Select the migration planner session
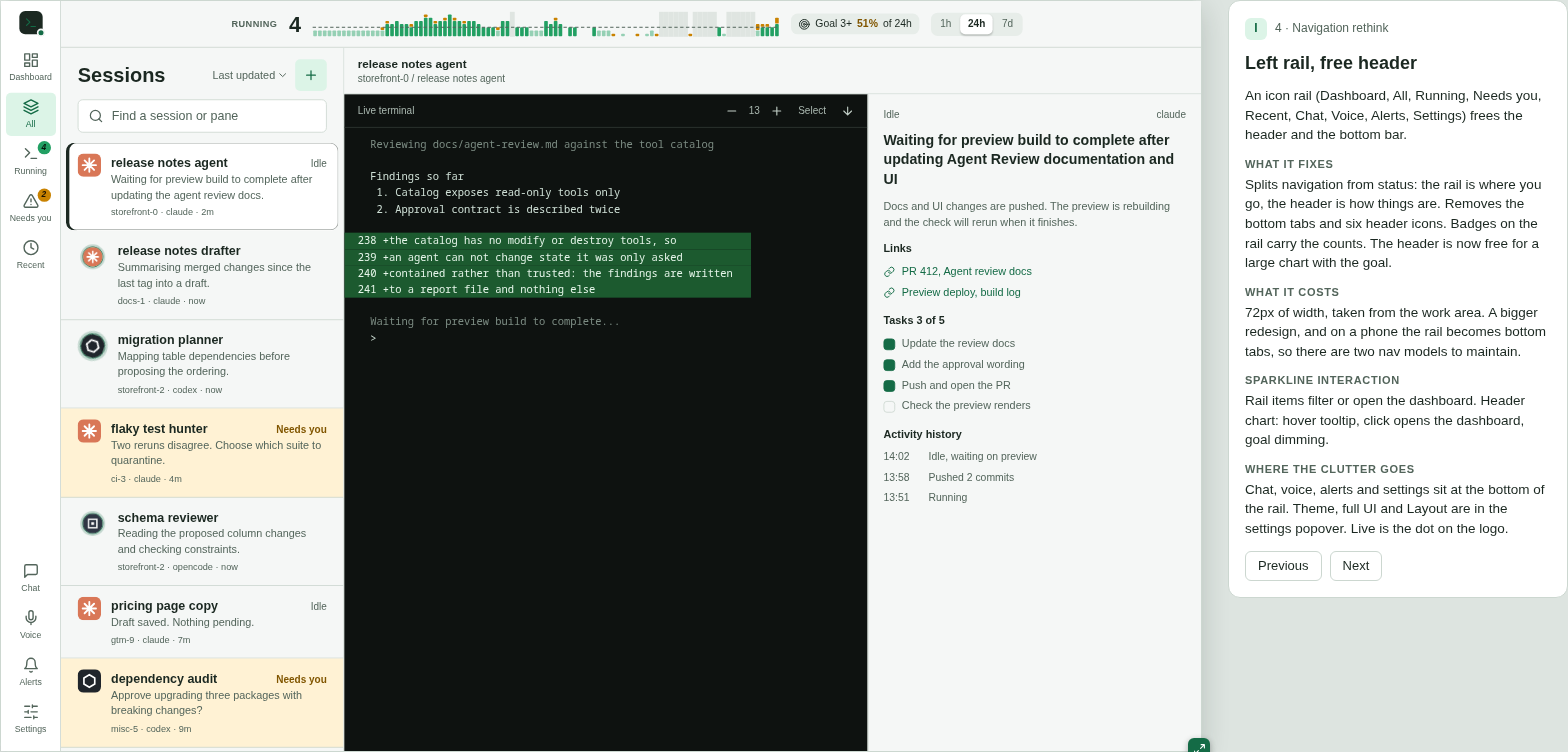This screenshot has width=1568, height=752. (202, 364)
